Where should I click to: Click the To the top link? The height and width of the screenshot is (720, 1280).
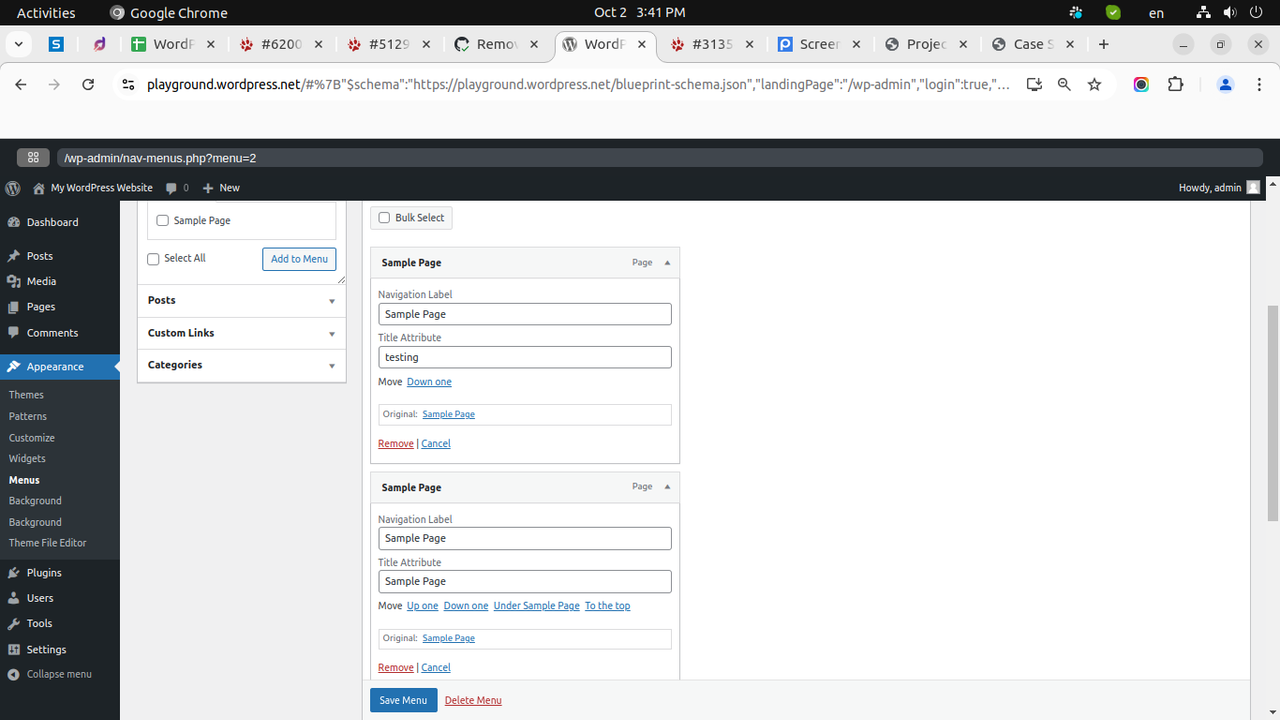click(x=607, y=606)
